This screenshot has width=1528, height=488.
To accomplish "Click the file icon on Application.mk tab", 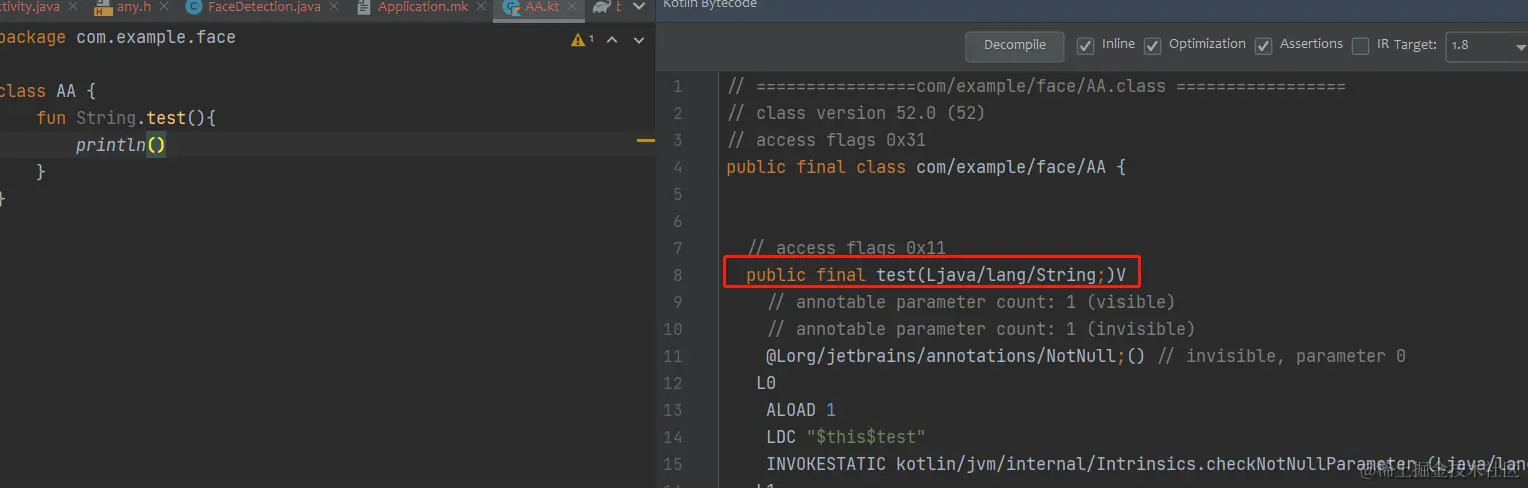I will [364, 7].
